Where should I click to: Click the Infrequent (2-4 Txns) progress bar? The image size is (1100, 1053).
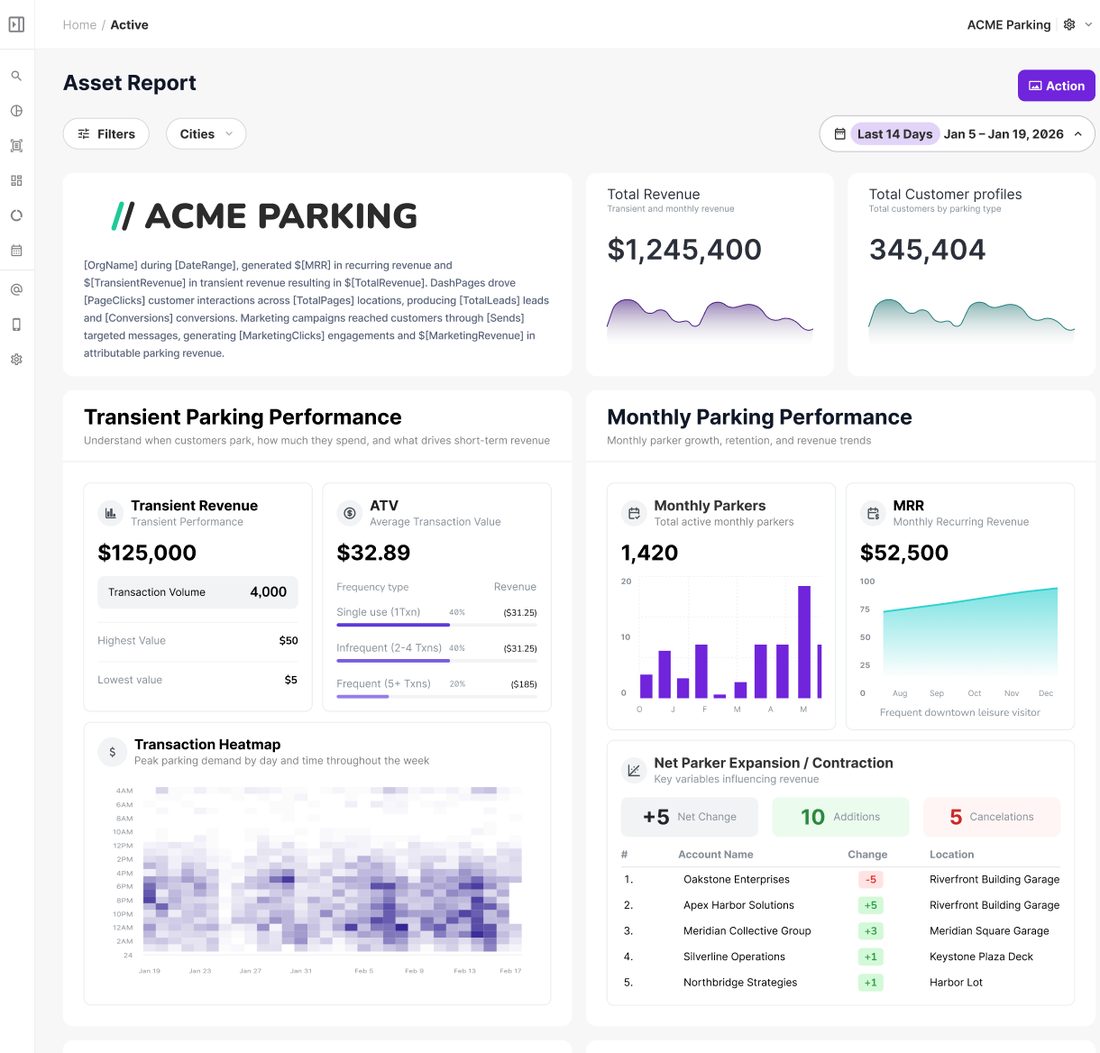(436, 660)
